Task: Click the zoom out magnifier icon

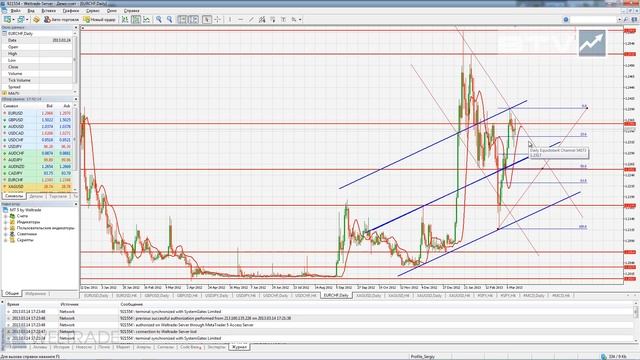Action: tap(169, 19)
